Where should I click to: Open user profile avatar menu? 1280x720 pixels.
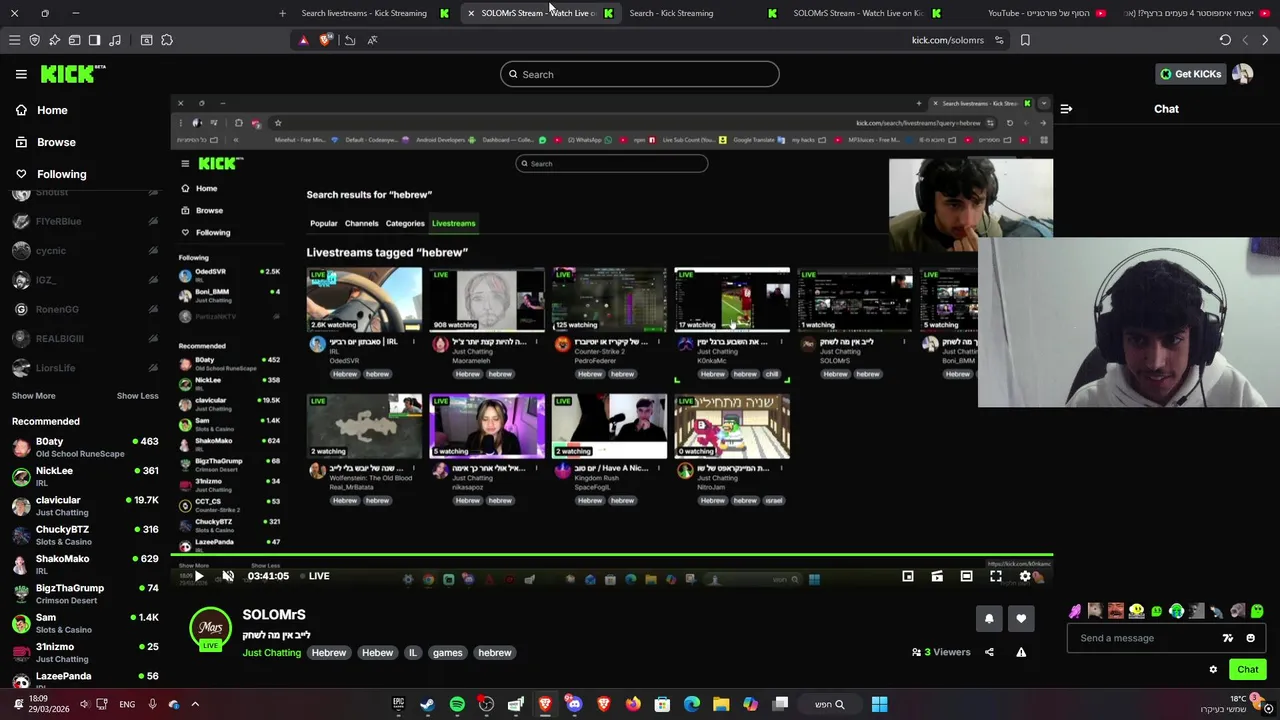click(x=1242, y=74)
